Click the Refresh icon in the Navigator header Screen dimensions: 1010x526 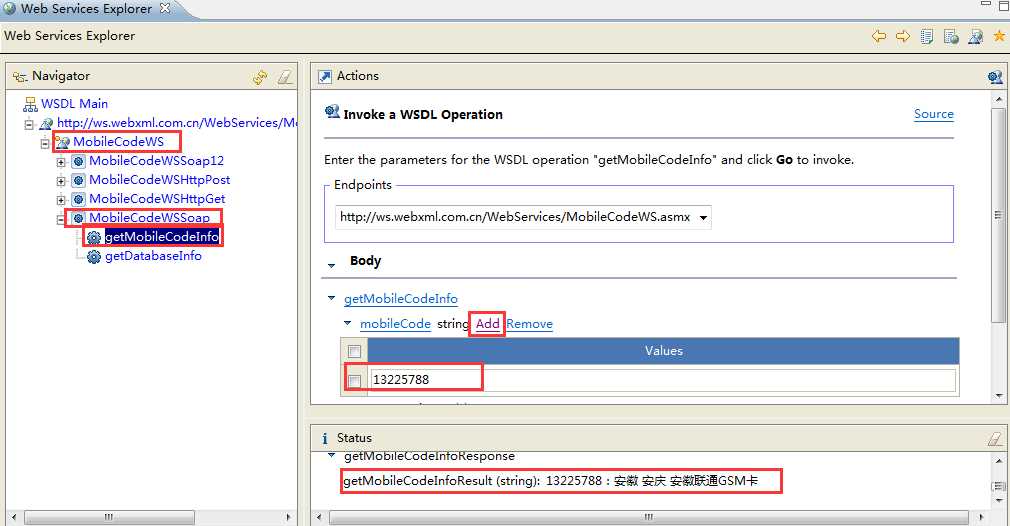(260, 77)
